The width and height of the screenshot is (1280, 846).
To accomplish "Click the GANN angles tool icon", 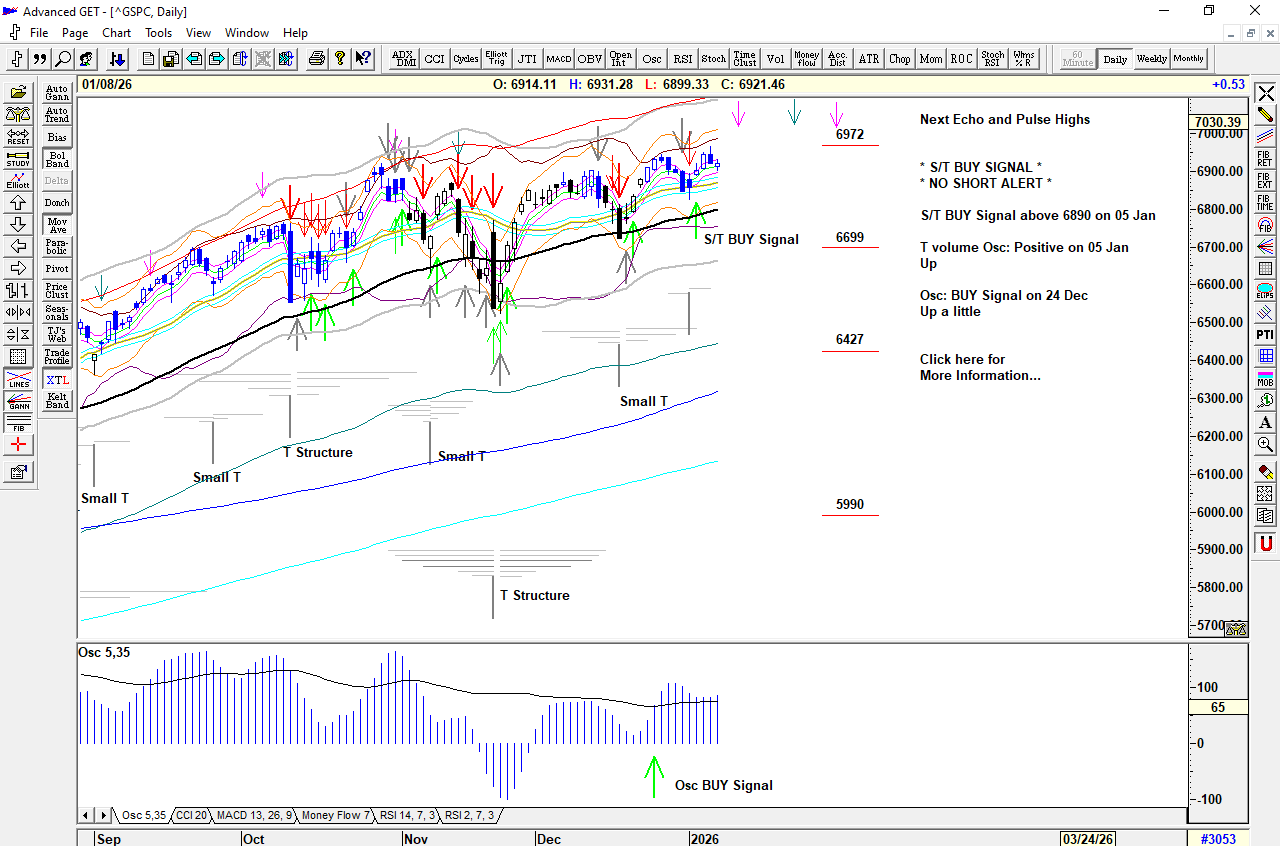I will [x=18, y=402].
